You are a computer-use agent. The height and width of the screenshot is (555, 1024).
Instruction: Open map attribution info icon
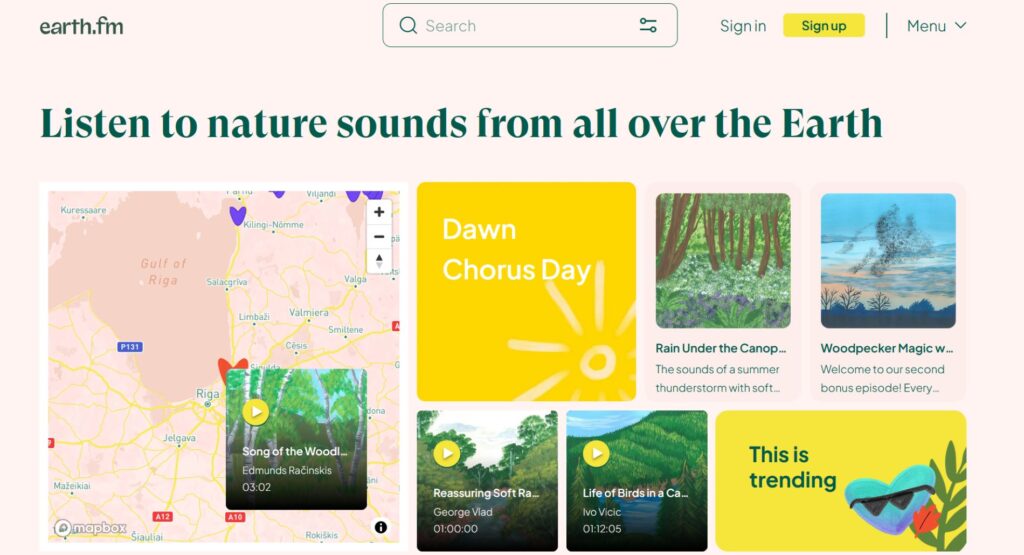pyautogui.click(x=381, y=527)
